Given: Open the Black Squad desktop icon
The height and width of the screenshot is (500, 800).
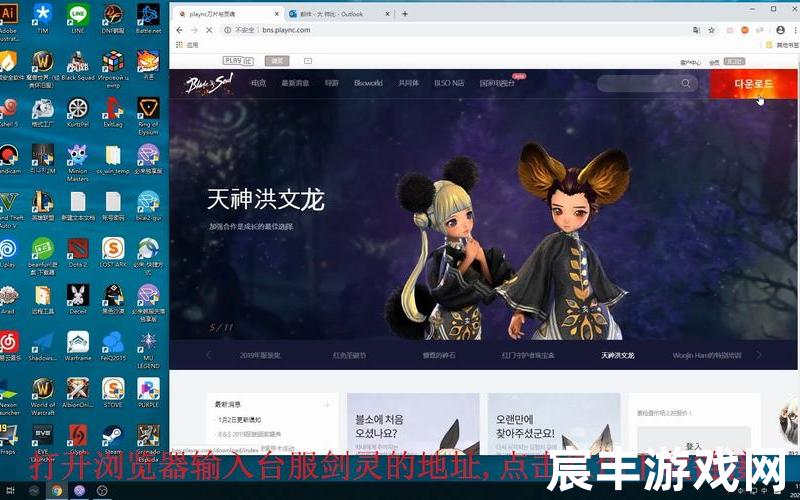Looking at the screenshot, I should coord(78,64).
